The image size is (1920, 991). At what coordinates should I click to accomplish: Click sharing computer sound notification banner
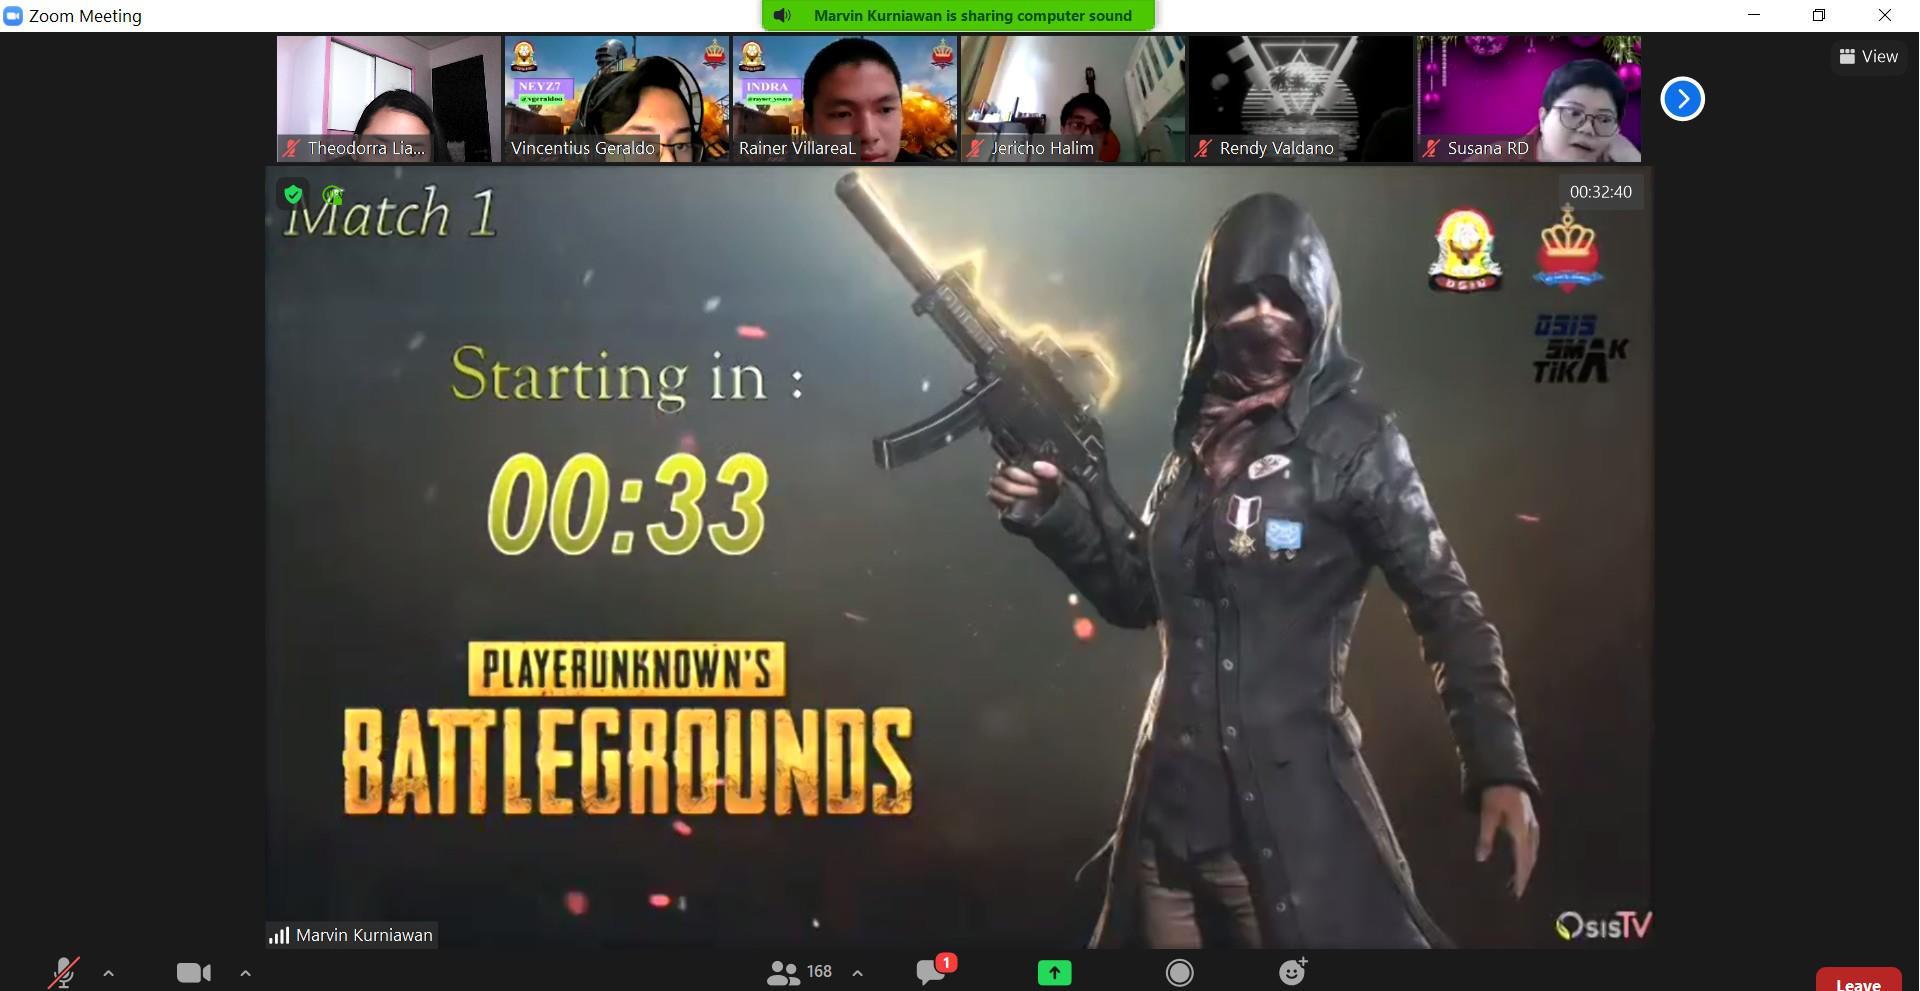click(958, 15)
